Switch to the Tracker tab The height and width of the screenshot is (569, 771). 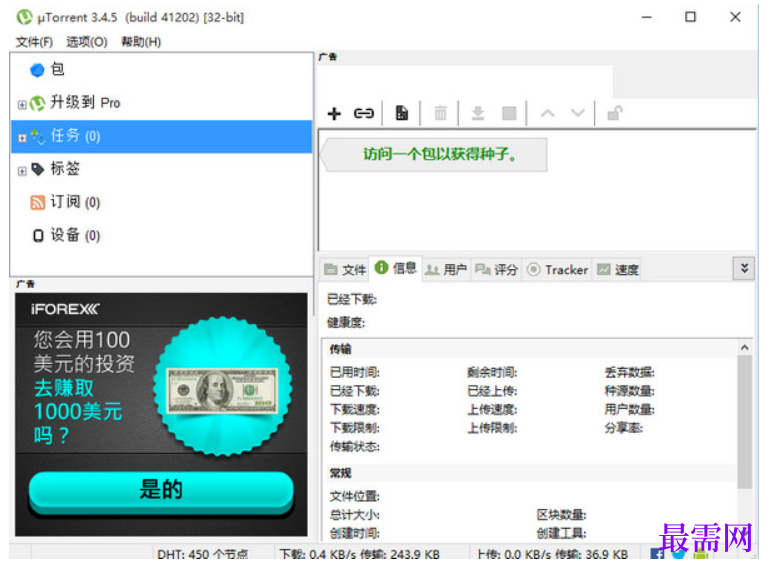tap(558, 270)
